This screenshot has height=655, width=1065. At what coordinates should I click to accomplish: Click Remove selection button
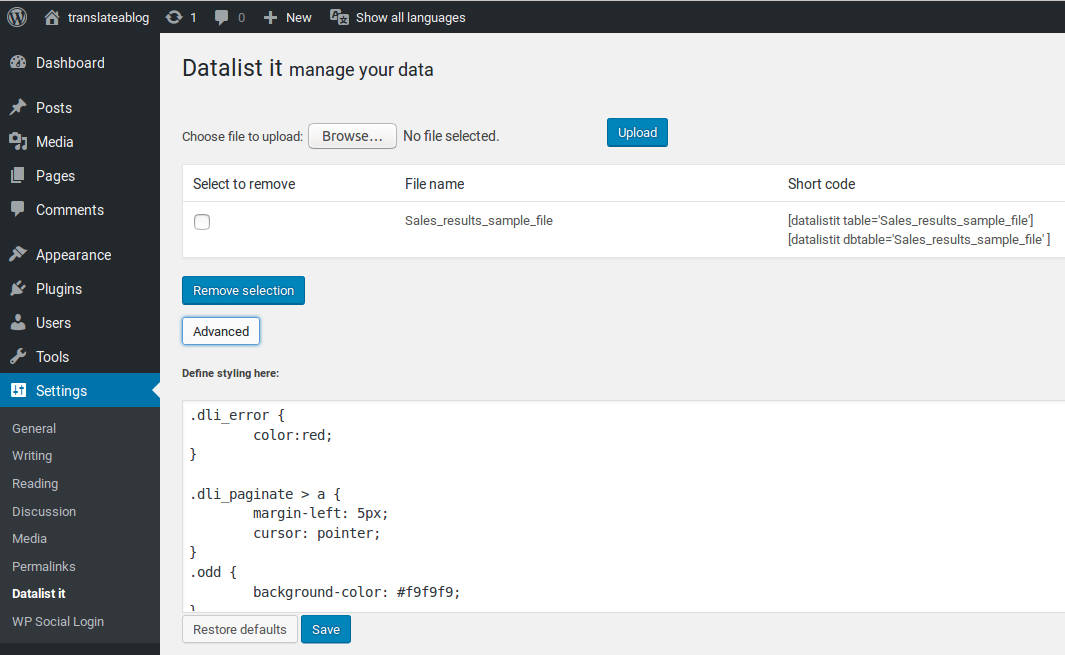point(243,290)
